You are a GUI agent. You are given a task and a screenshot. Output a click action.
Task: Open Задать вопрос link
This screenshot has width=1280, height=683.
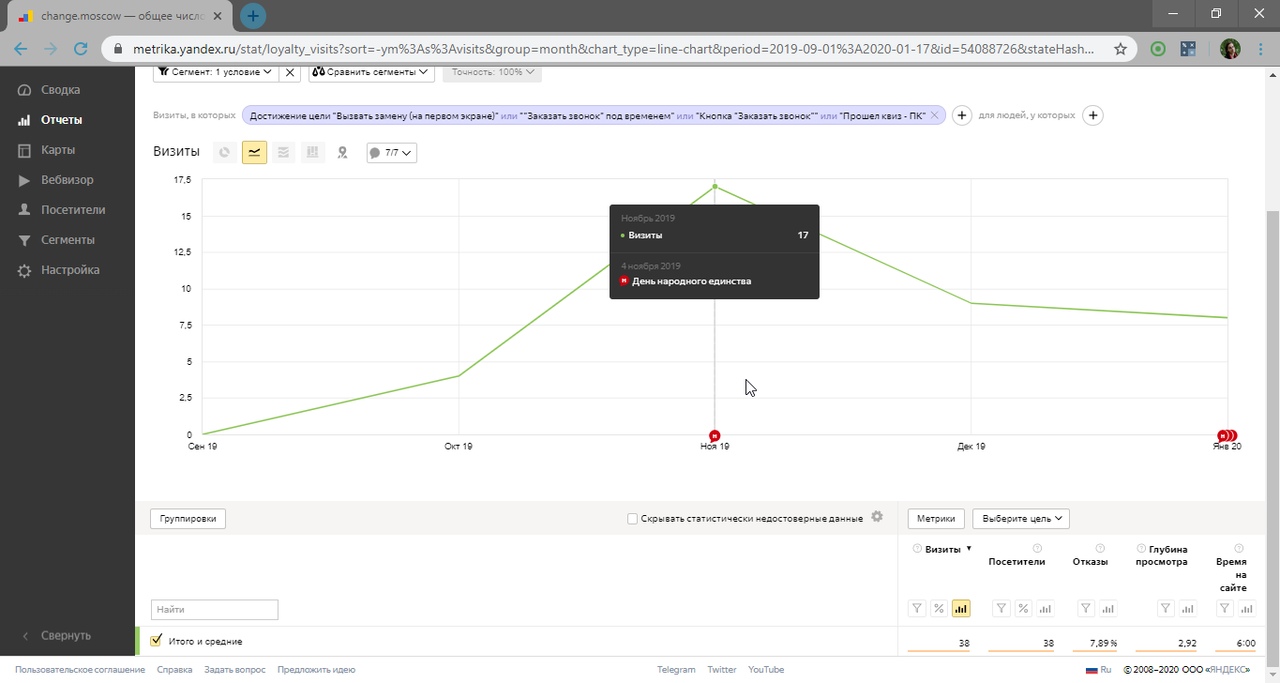pyautogui.click(x=235, y=670)
